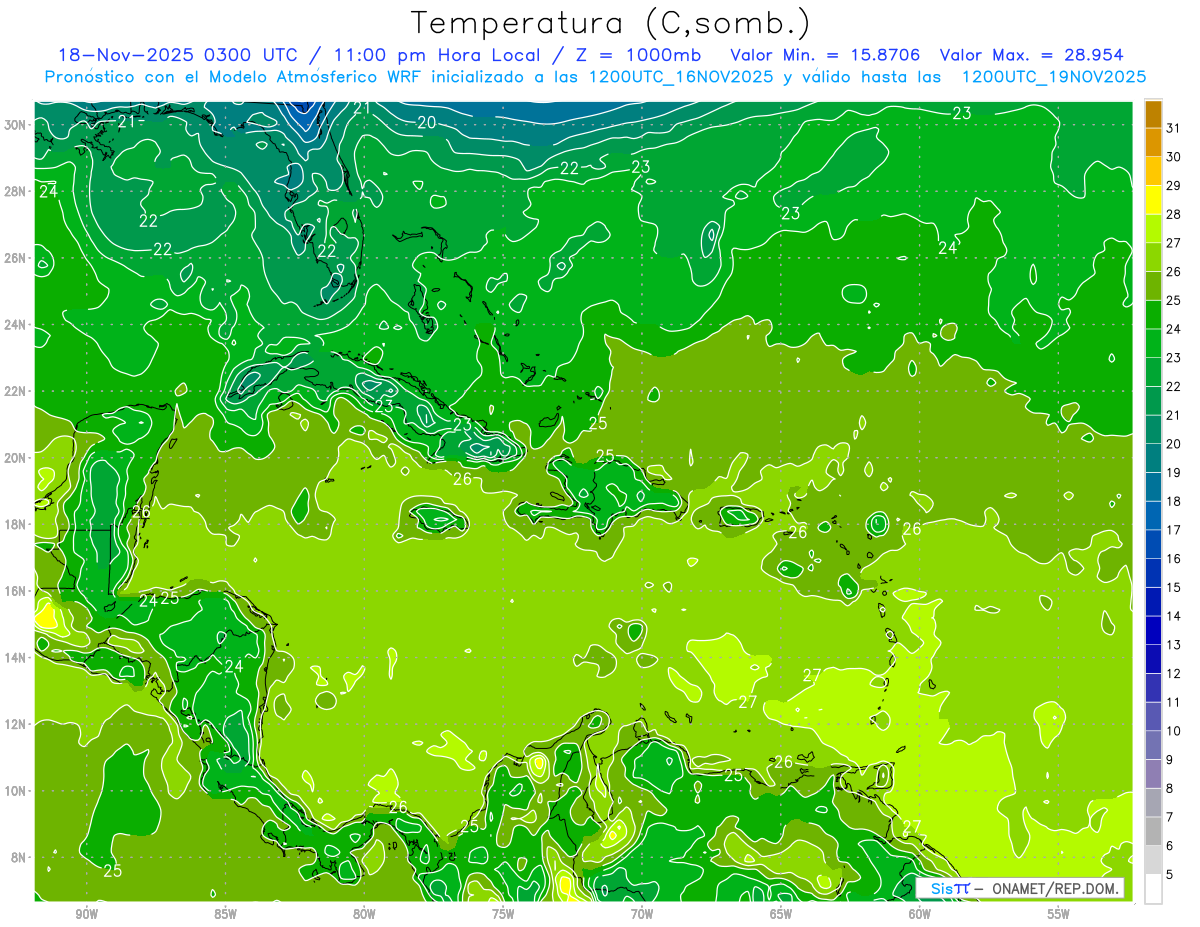
Task: Pick the orange swatch between 30 and 31
Action: [x=1153, y=142]
